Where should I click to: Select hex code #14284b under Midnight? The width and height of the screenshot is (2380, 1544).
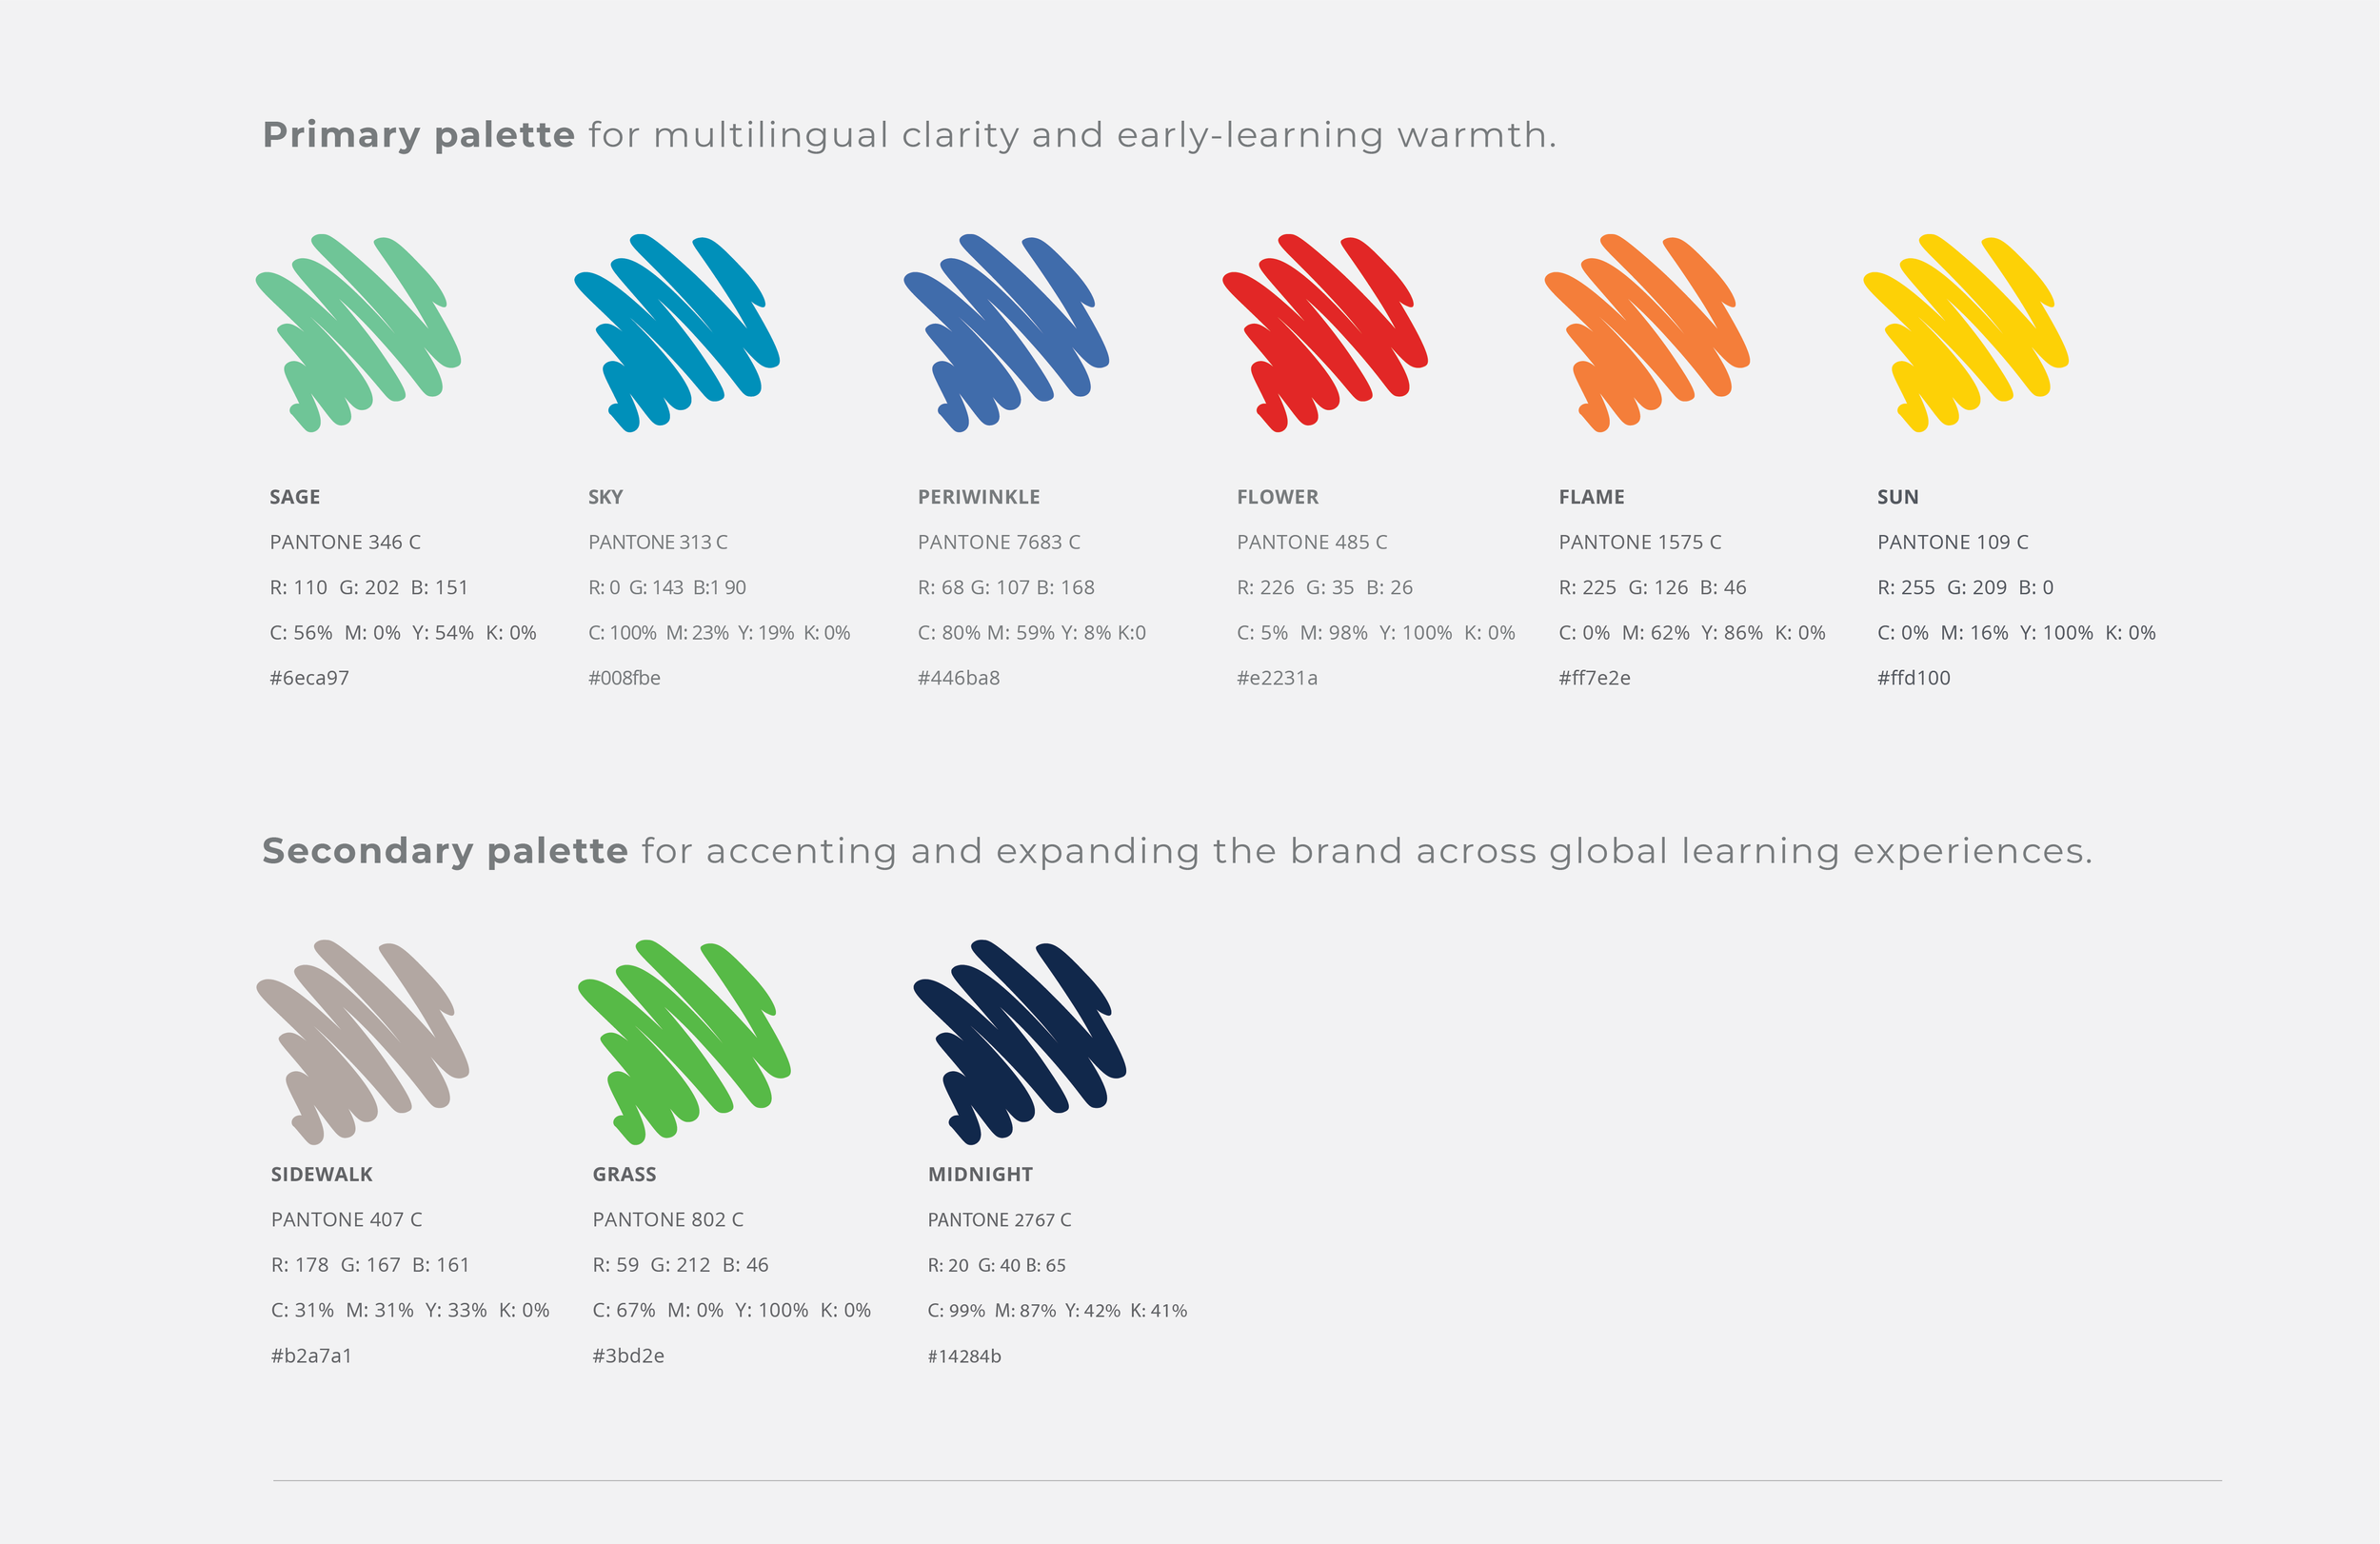click(x=964, y=1356)
